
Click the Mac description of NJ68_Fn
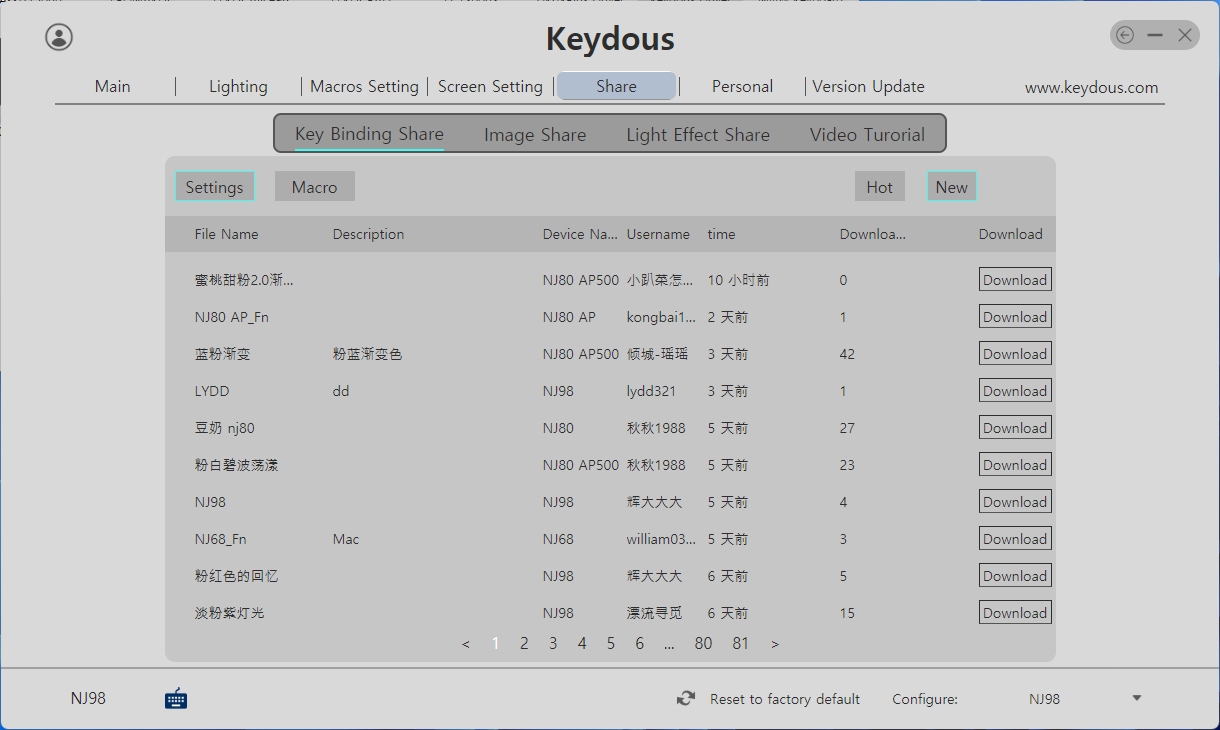pos(346,539)
